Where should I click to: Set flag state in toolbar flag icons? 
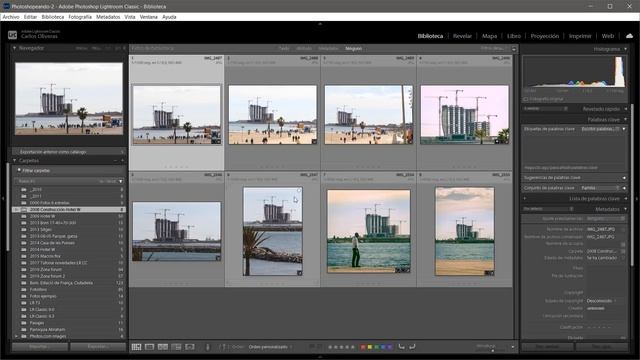316,347
